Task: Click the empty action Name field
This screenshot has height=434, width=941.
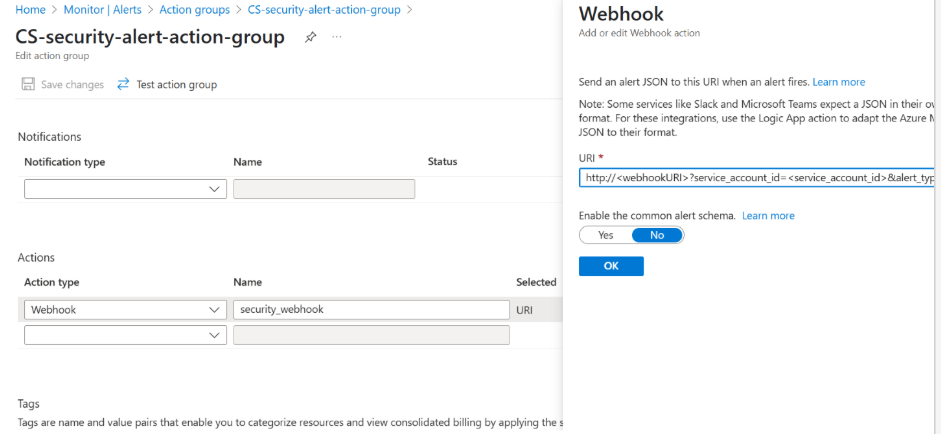Action: [x=371, y=335]
